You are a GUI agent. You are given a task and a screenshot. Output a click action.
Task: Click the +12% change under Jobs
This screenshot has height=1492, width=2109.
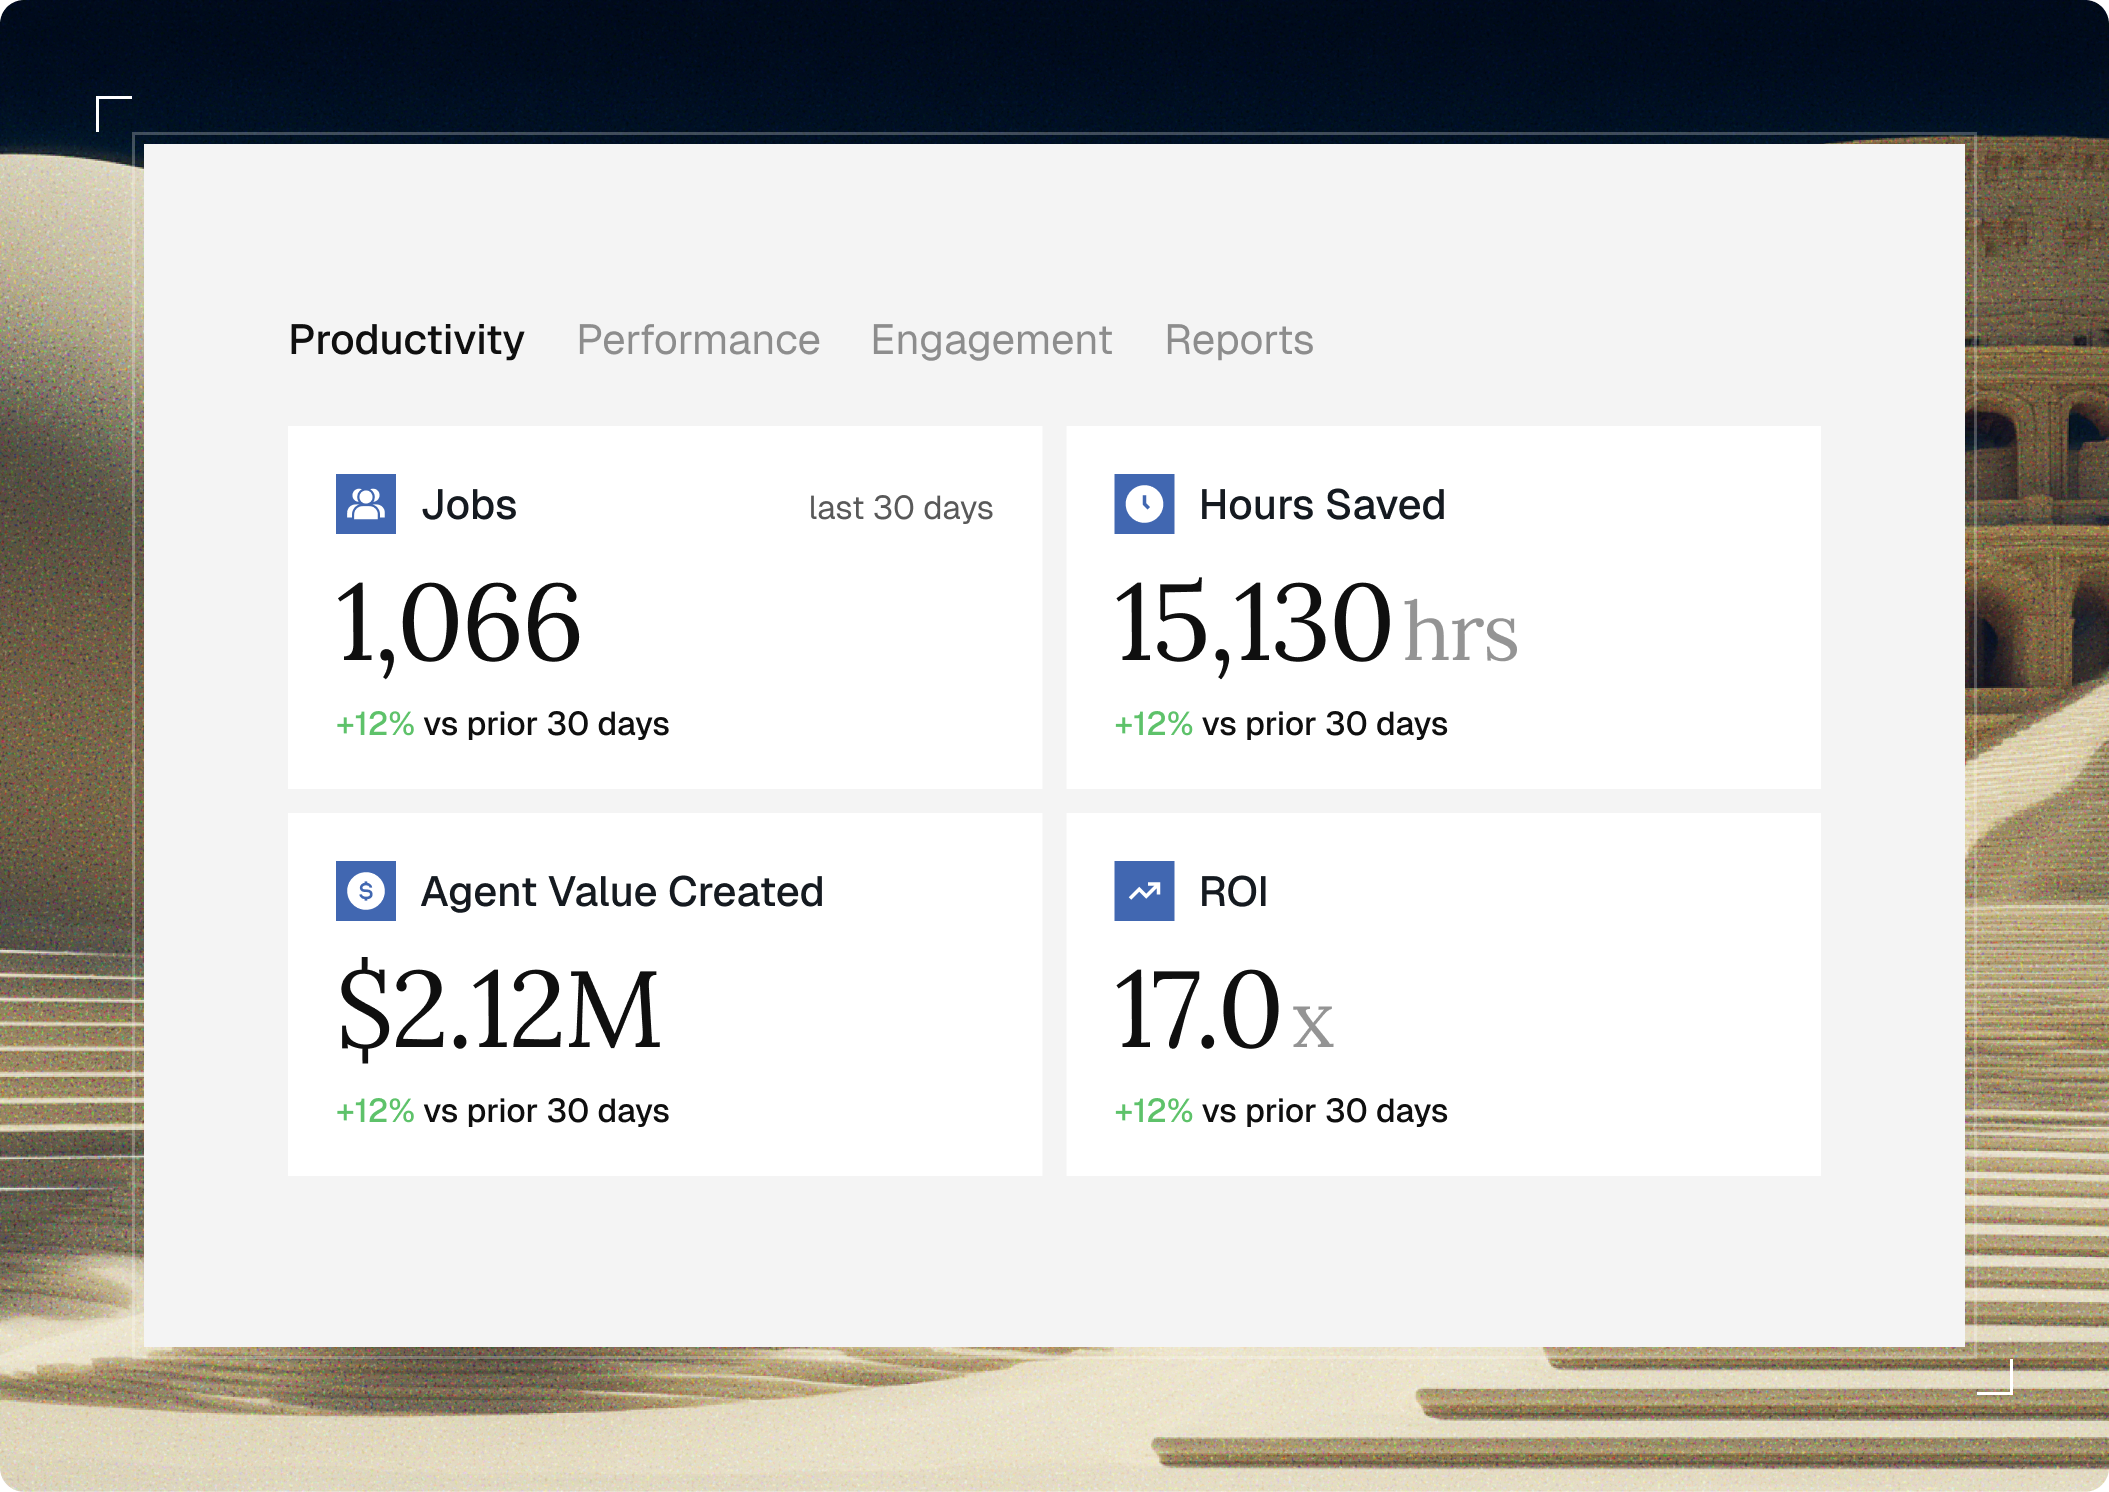(375, 724)
